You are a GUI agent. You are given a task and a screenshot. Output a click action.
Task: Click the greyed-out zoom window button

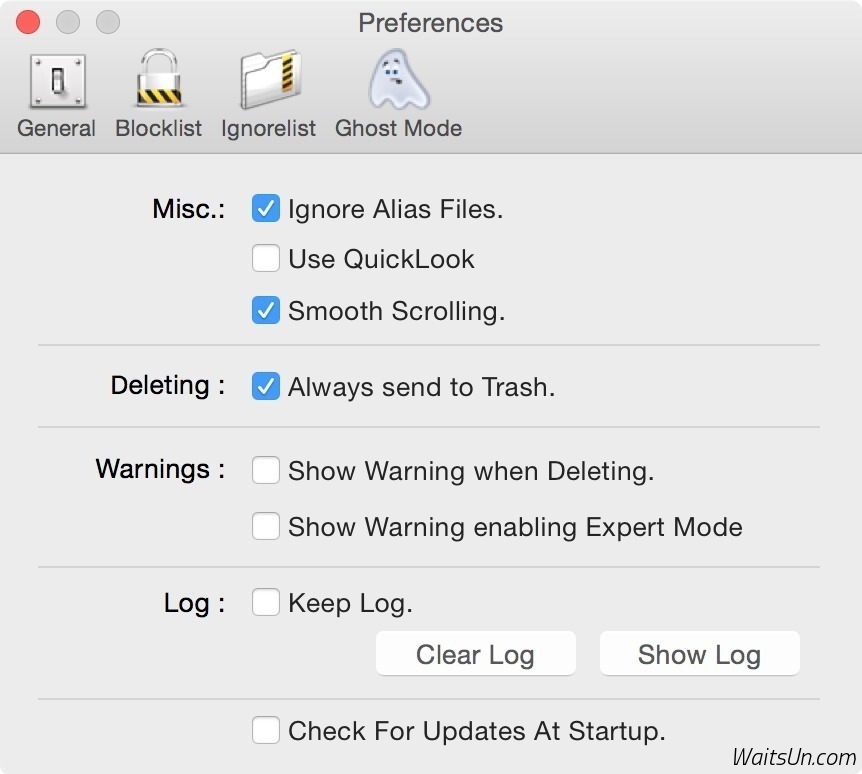tap(107, 22)
